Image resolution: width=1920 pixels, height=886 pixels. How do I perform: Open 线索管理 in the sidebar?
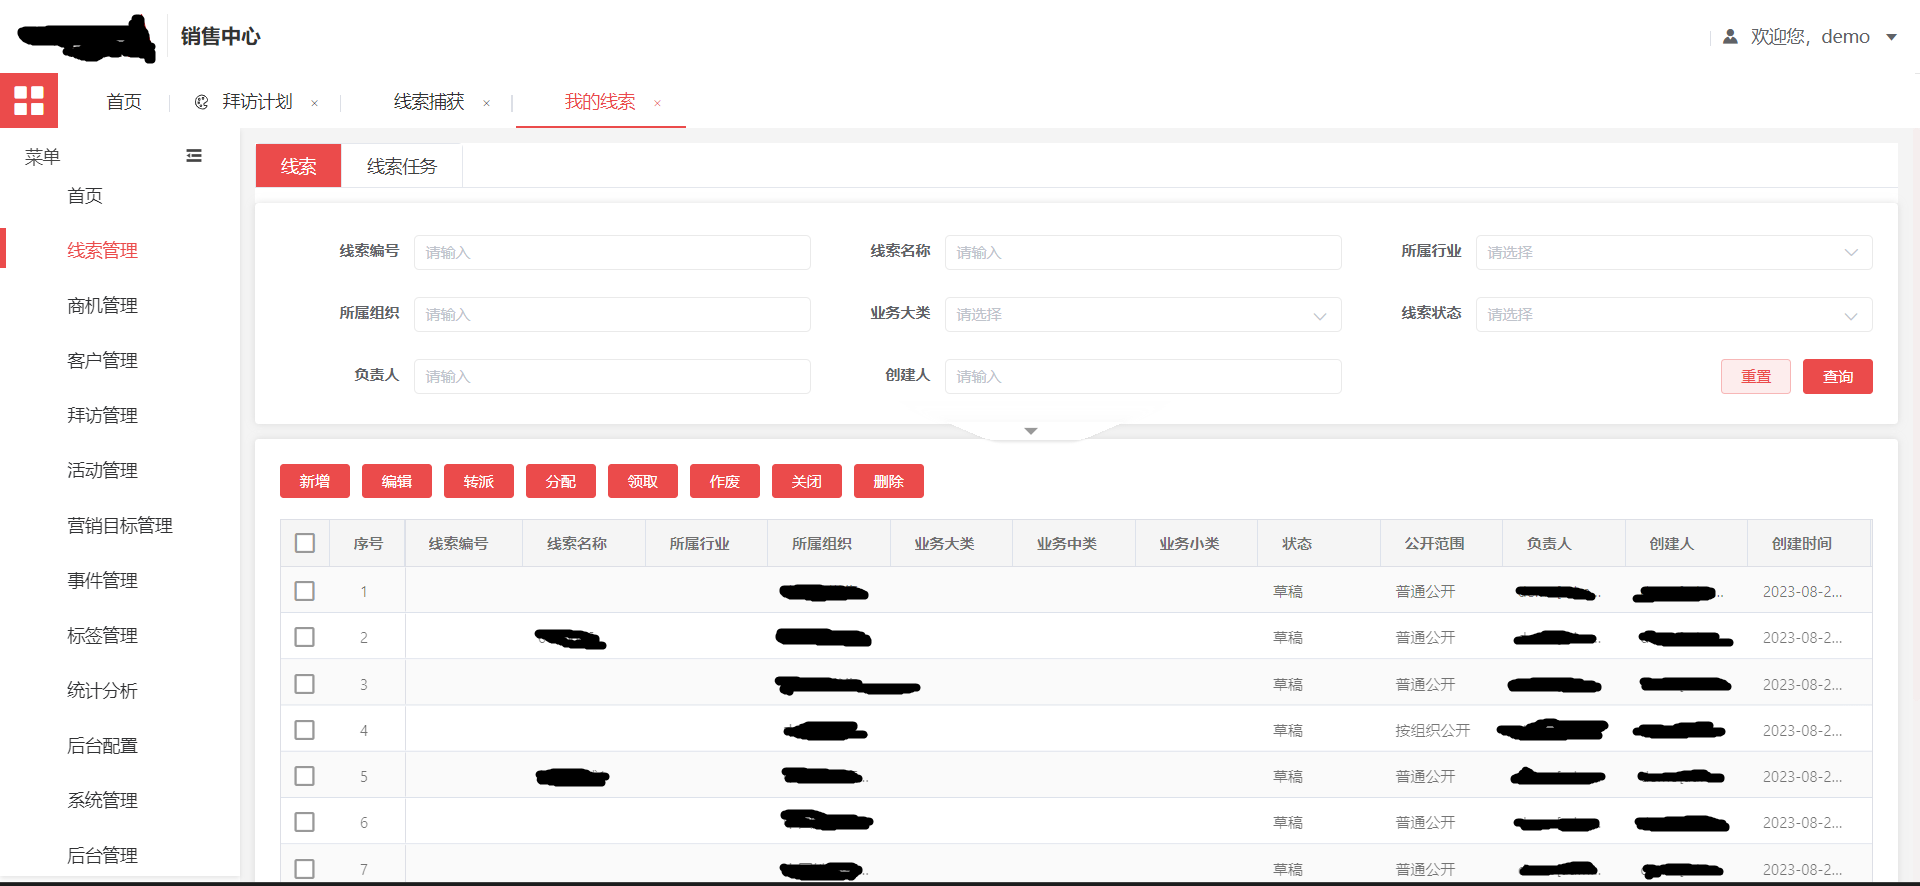[x=102, y=250]
